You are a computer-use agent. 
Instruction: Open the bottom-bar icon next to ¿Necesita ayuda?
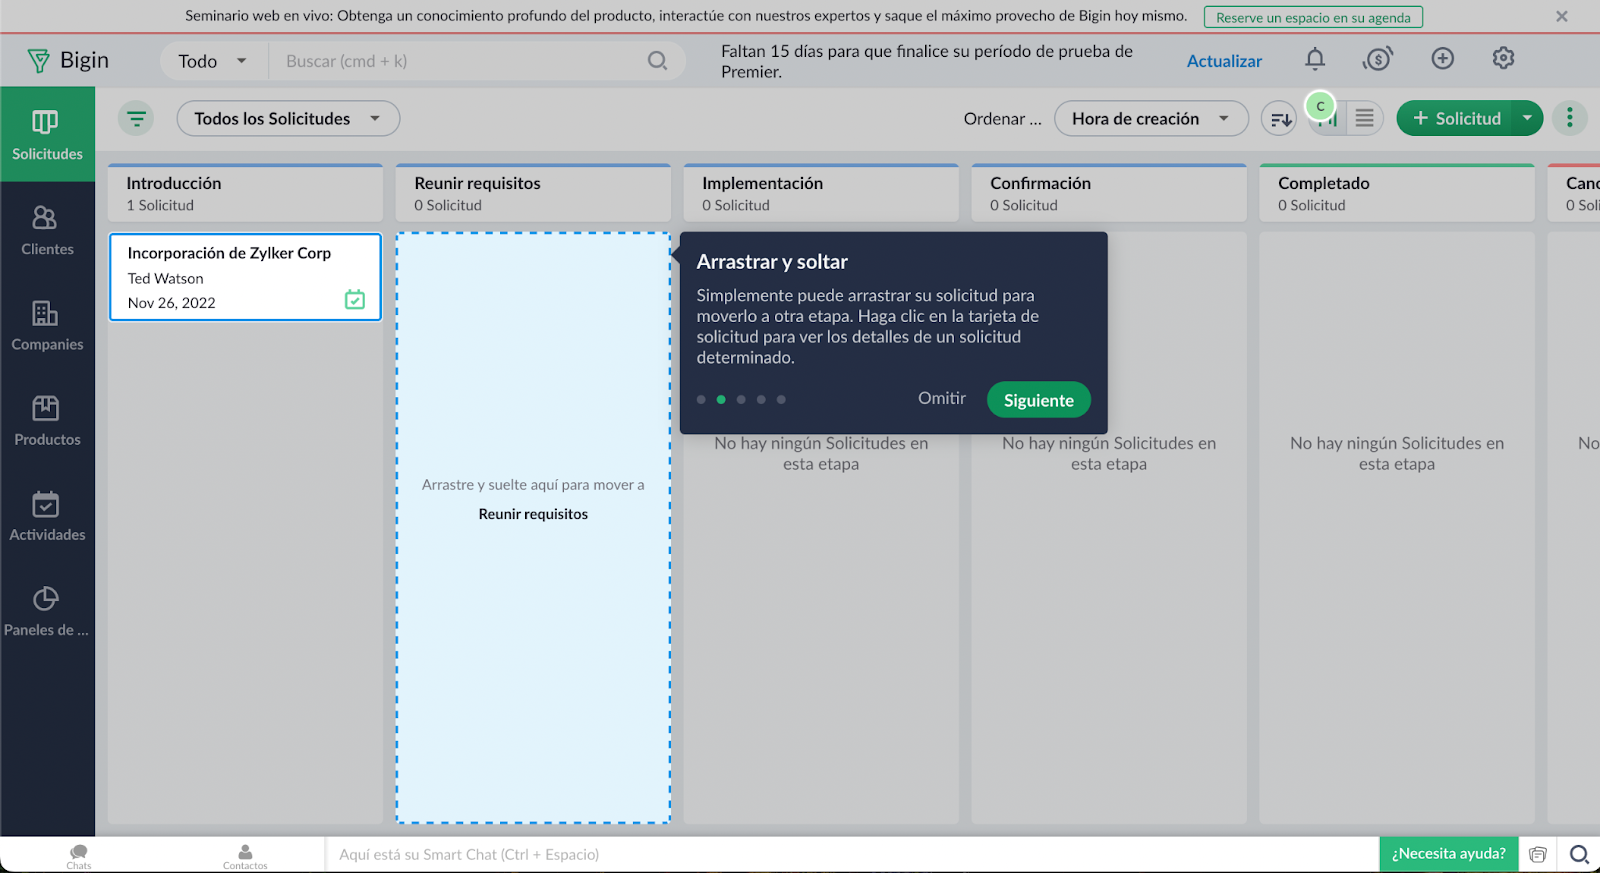1538,854
